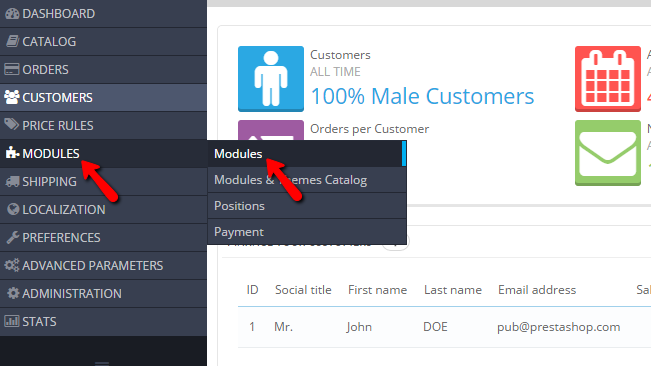Click the Administration gear icon
Viewport: 651px width, 366px height.
click(13, 293)
